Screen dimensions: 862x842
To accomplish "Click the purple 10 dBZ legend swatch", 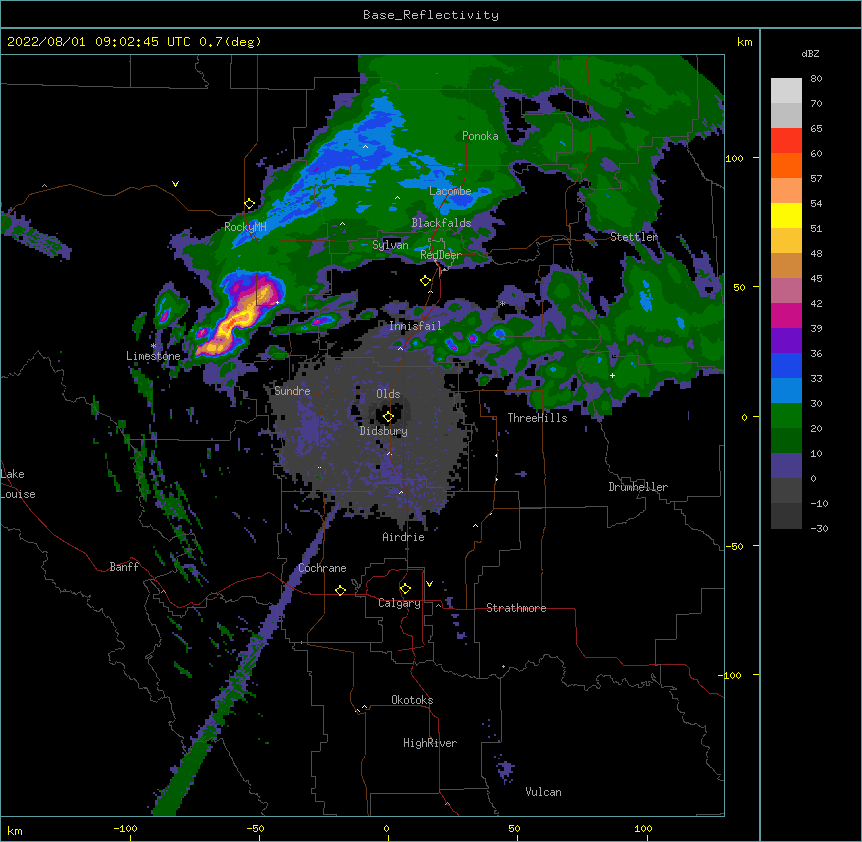I will (786, 466).
